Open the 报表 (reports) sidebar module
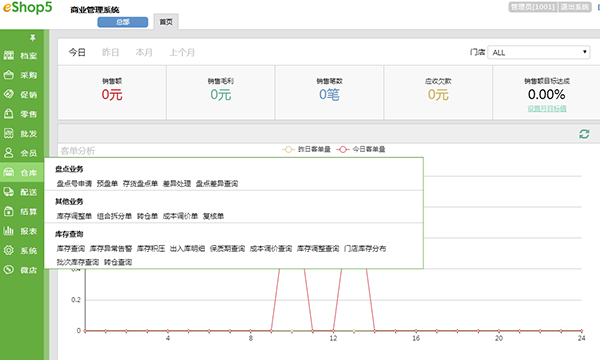This screenshot has width=600, height=360. [x=21, y=231]
